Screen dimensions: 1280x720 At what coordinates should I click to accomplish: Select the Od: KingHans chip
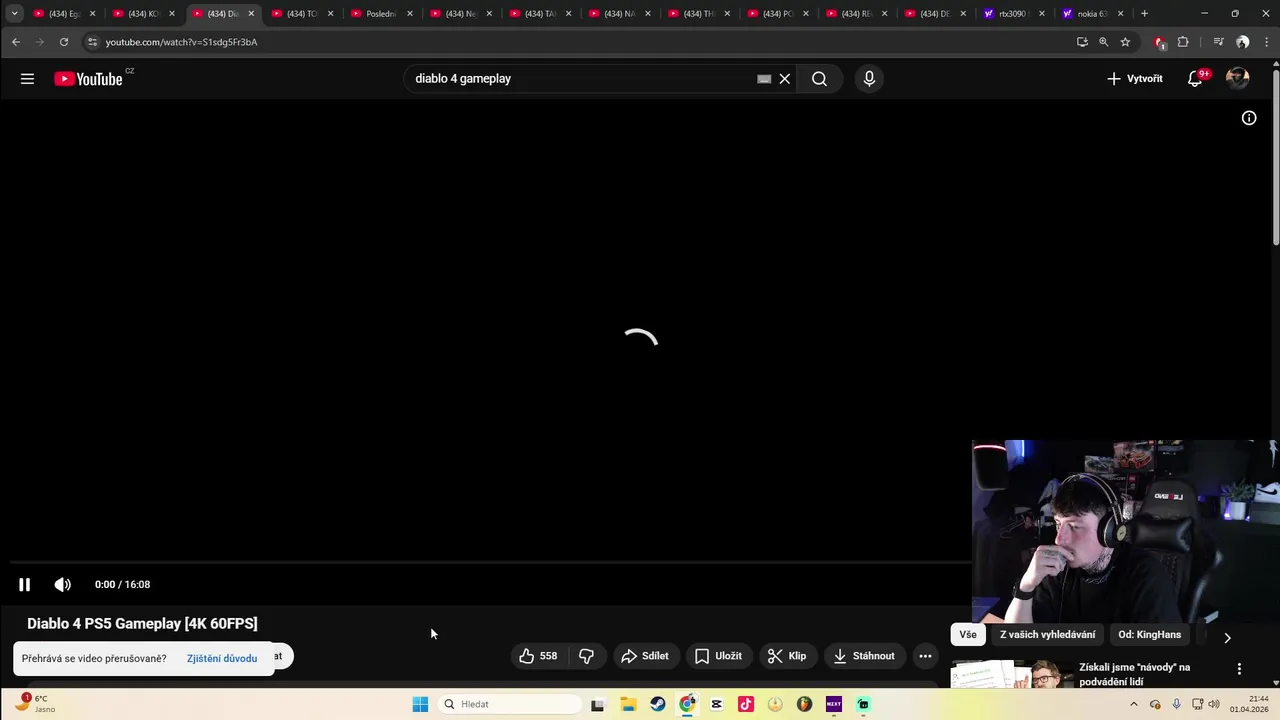coord(1149,635)
